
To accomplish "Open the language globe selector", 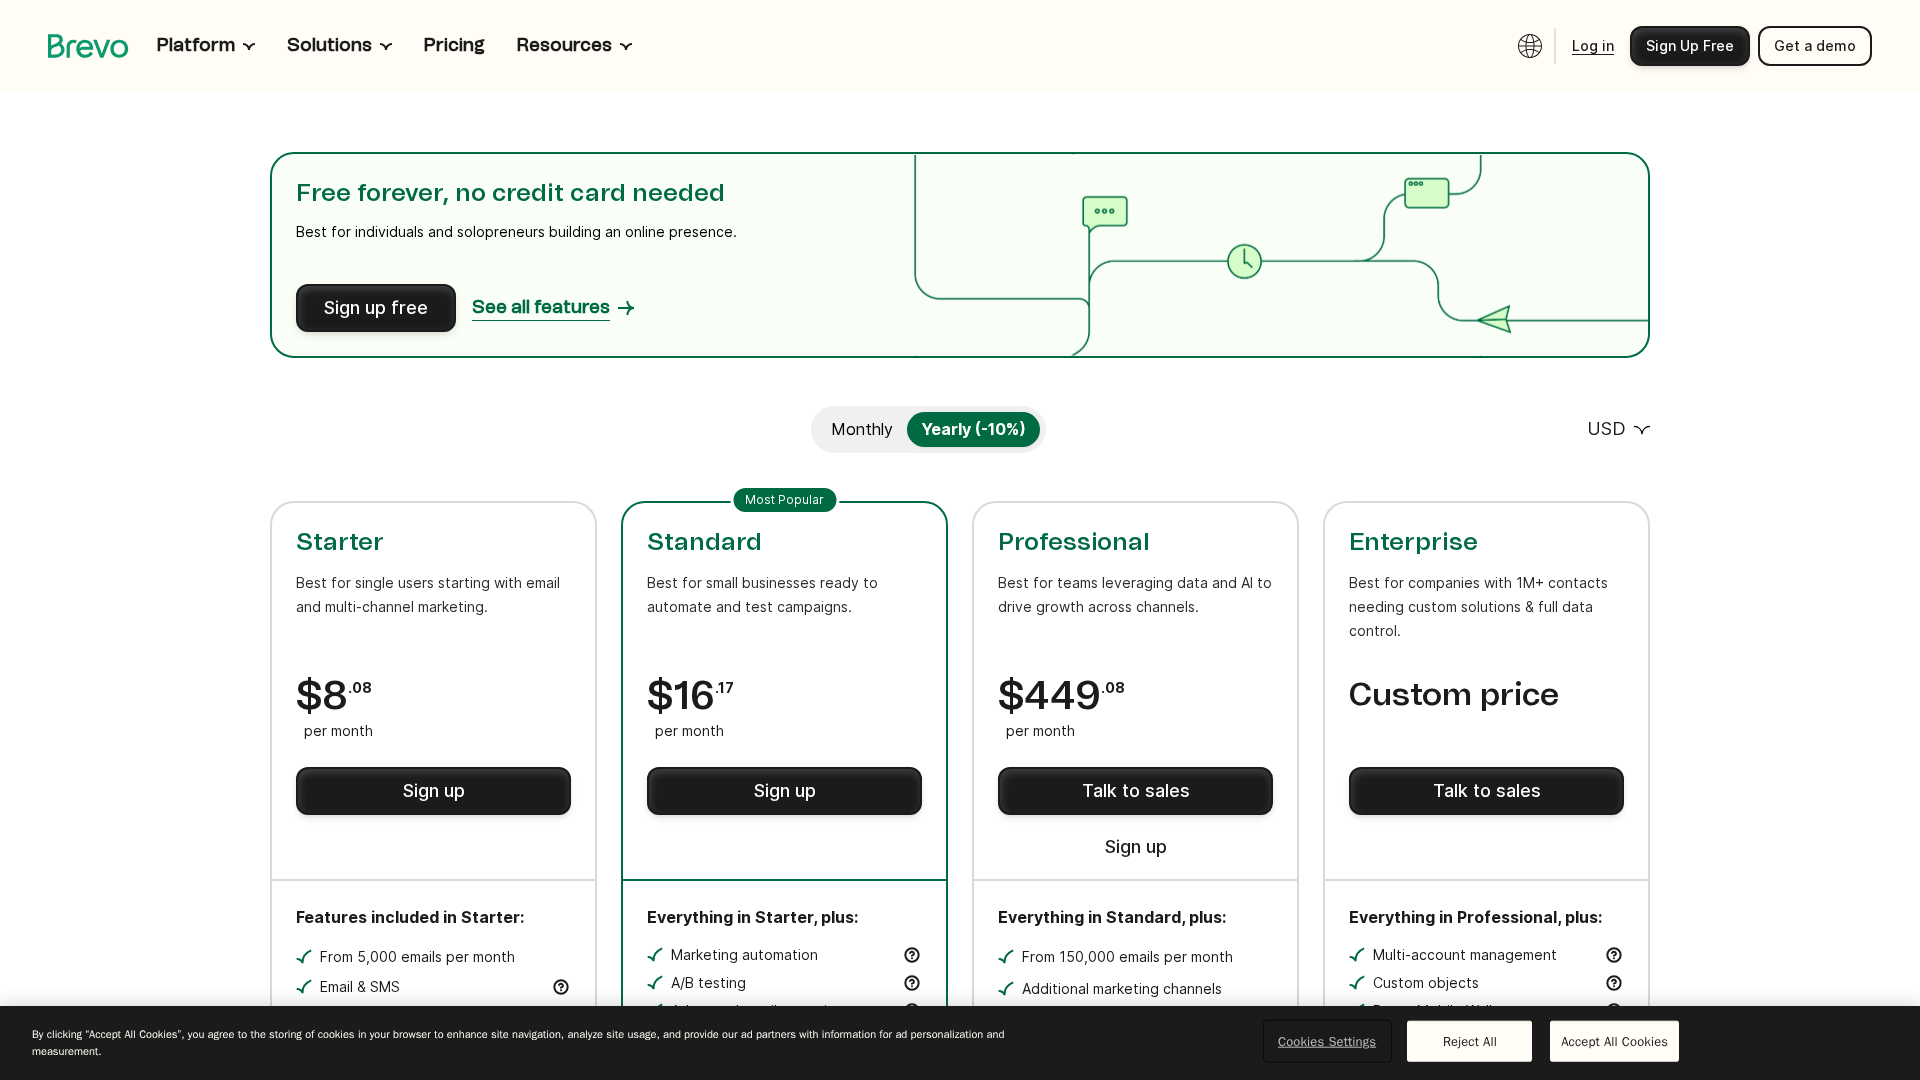I will [x=1529, y=46].
